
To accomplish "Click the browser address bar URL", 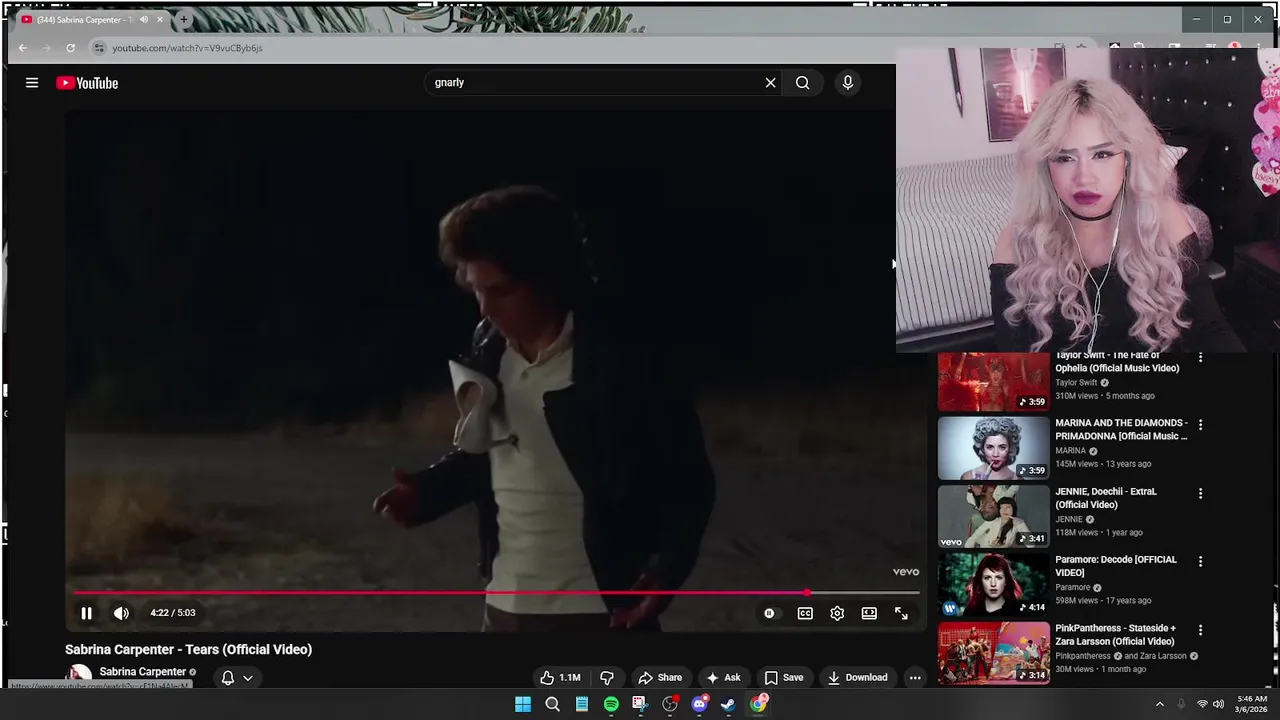I will pyautogui.click(x=187, y=48).
